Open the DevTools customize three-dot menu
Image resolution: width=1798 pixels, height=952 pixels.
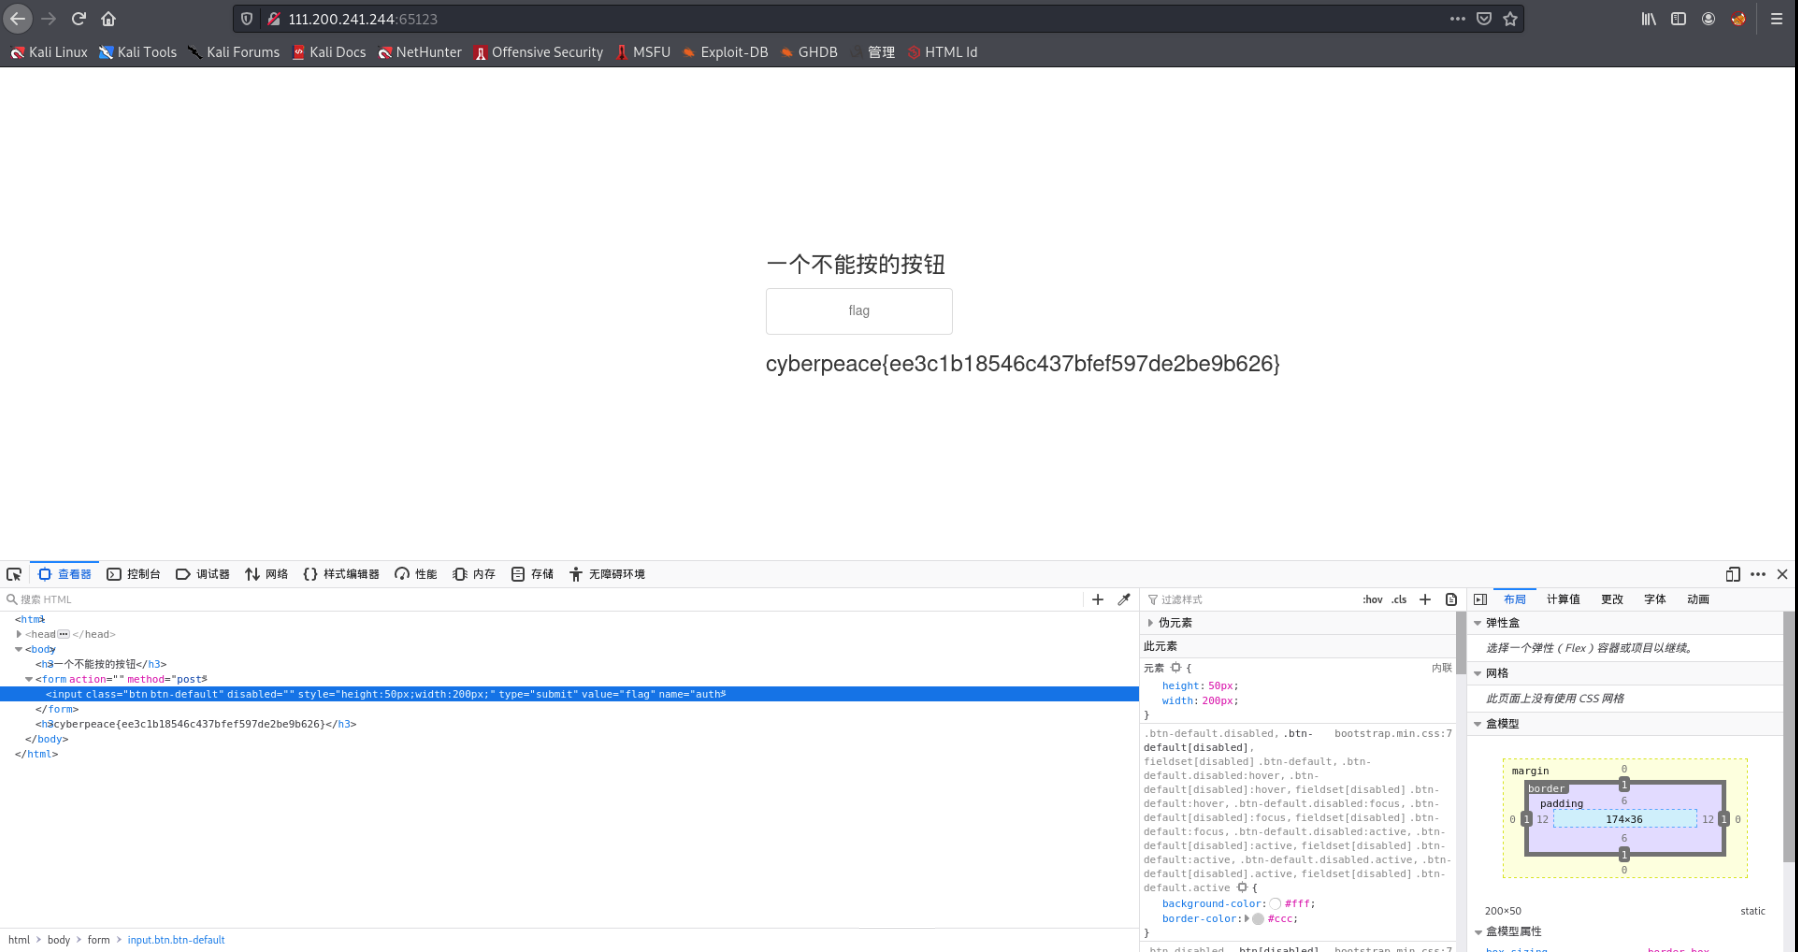tap(1758, 574)
